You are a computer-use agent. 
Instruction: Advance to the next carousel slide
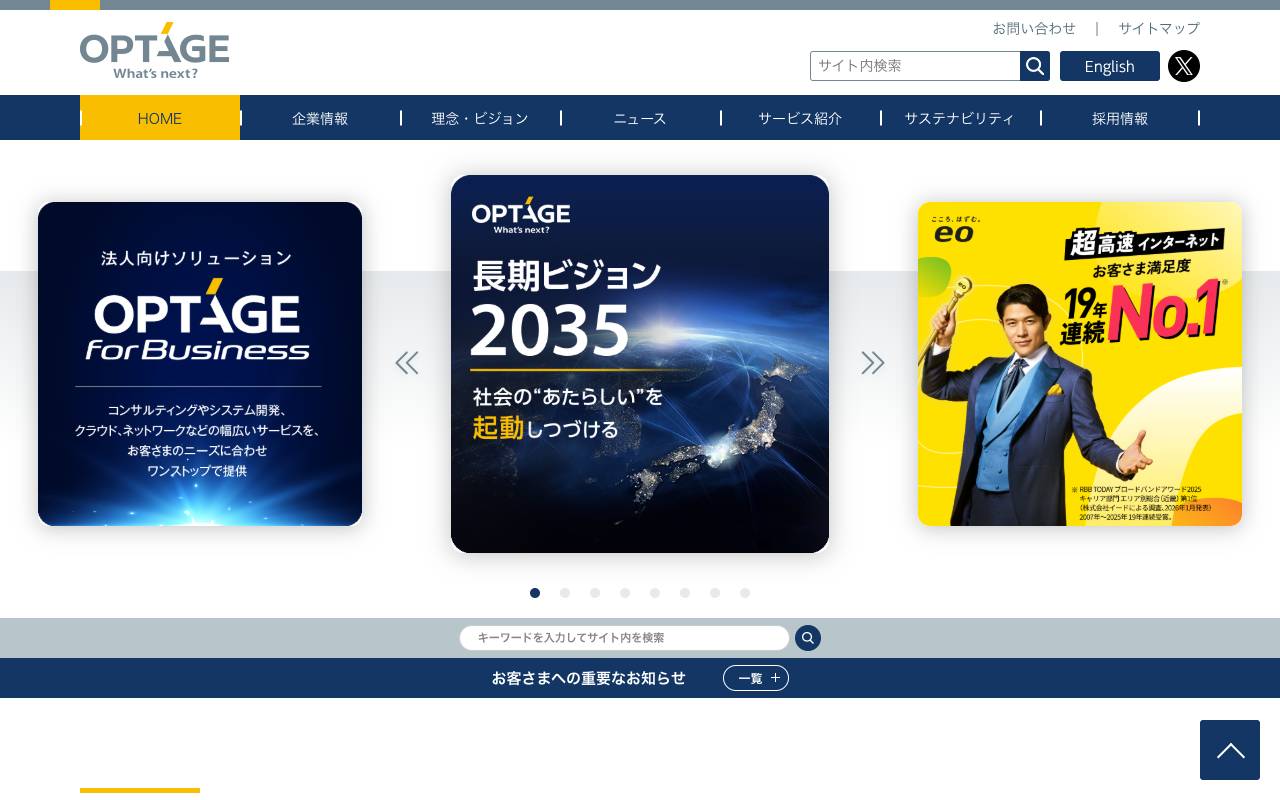tap(873, 363)
